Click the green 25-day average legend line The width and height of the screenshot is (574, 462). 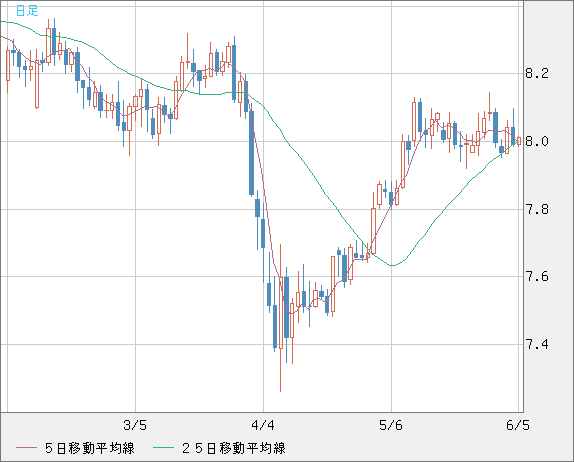(163, 448)
